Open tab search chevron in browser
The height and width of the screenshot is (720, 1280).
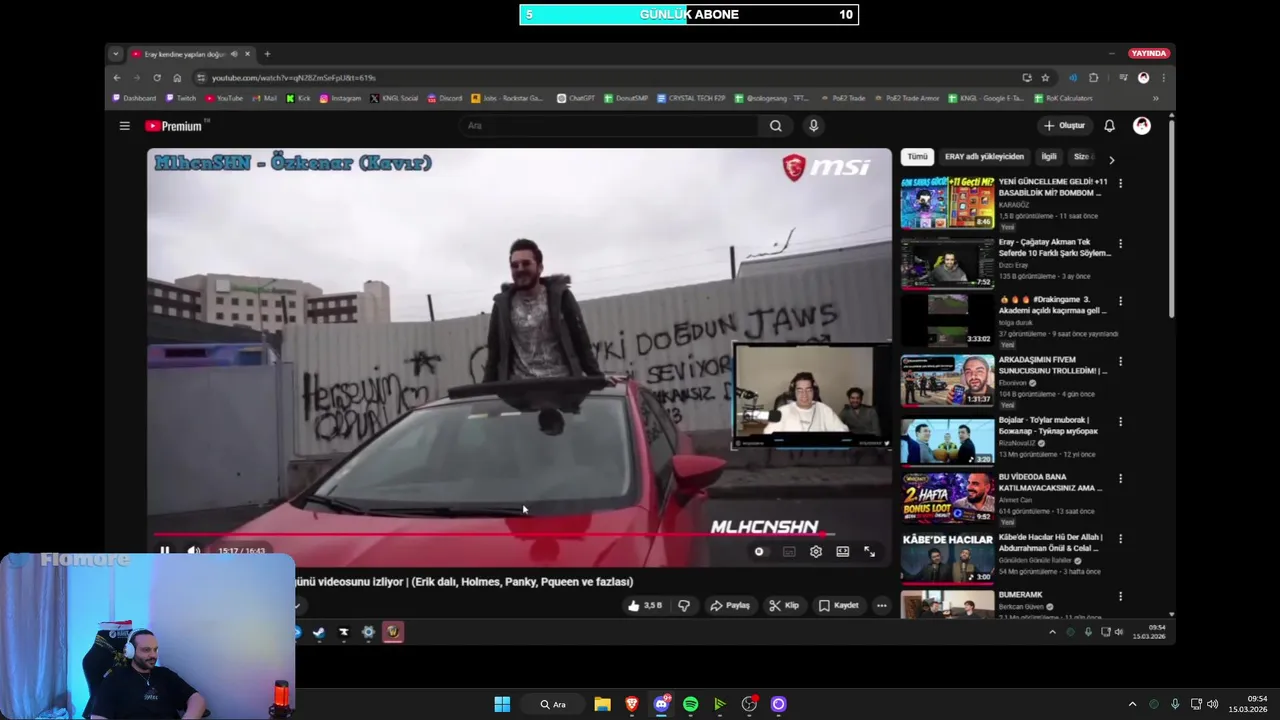[x=116, y=54]
